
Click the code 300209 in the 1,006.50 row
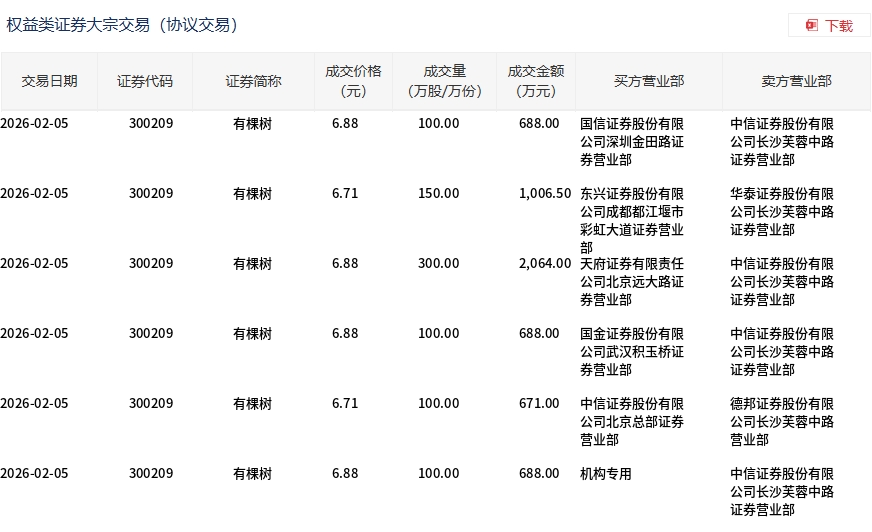(151, 193)
